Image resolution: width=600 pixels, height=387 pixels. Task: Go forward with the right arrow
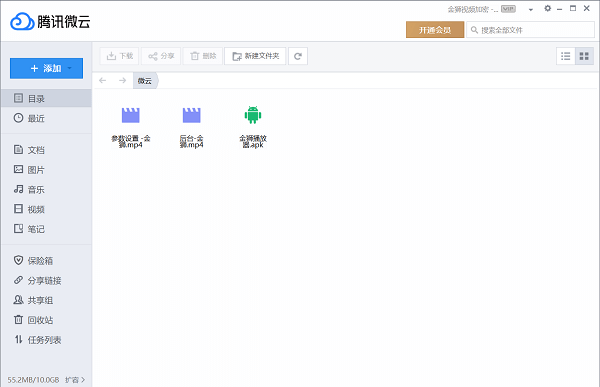pos(122,80)
